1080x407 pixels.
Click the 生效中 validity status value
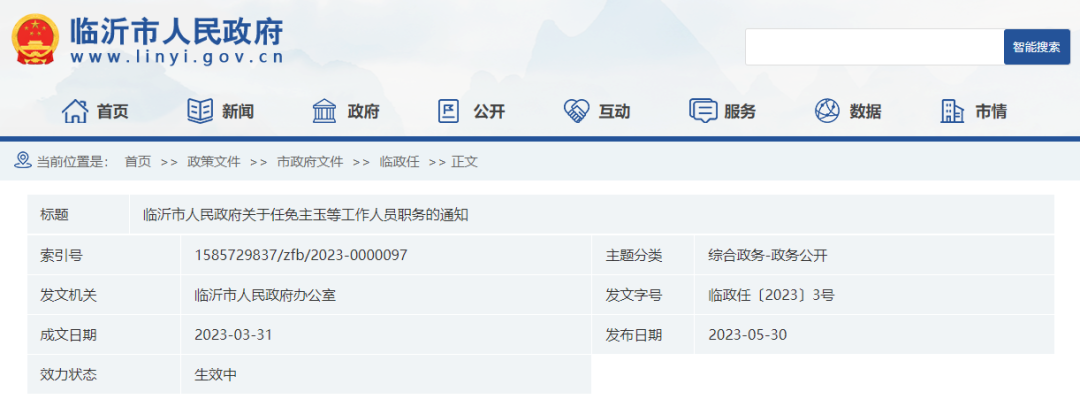tap(216, 375)
